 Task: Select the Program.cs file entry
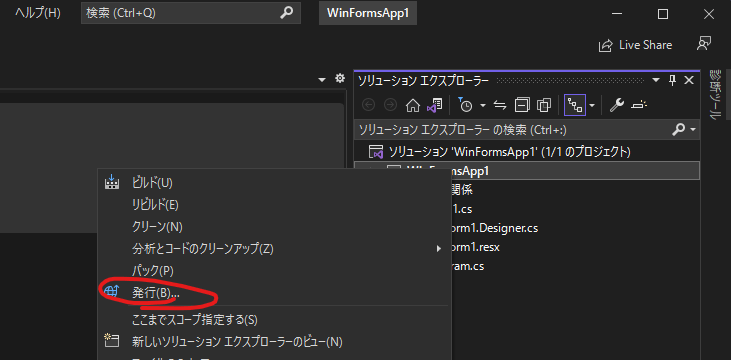468,266
